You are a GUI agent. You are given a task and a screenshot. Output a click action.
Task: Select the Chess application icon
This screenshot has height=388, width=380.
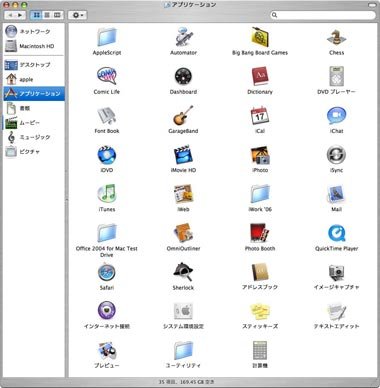point(336,37)
